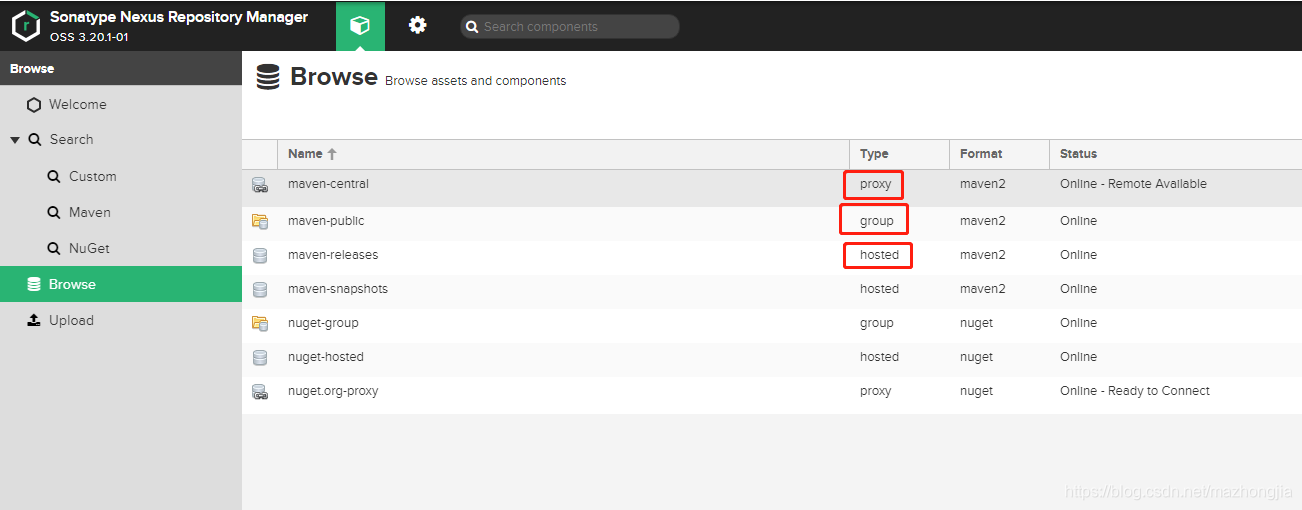1302x510 pixels.
Task: Click the large database icon by Browse title
Action: (x=268, y=77)
